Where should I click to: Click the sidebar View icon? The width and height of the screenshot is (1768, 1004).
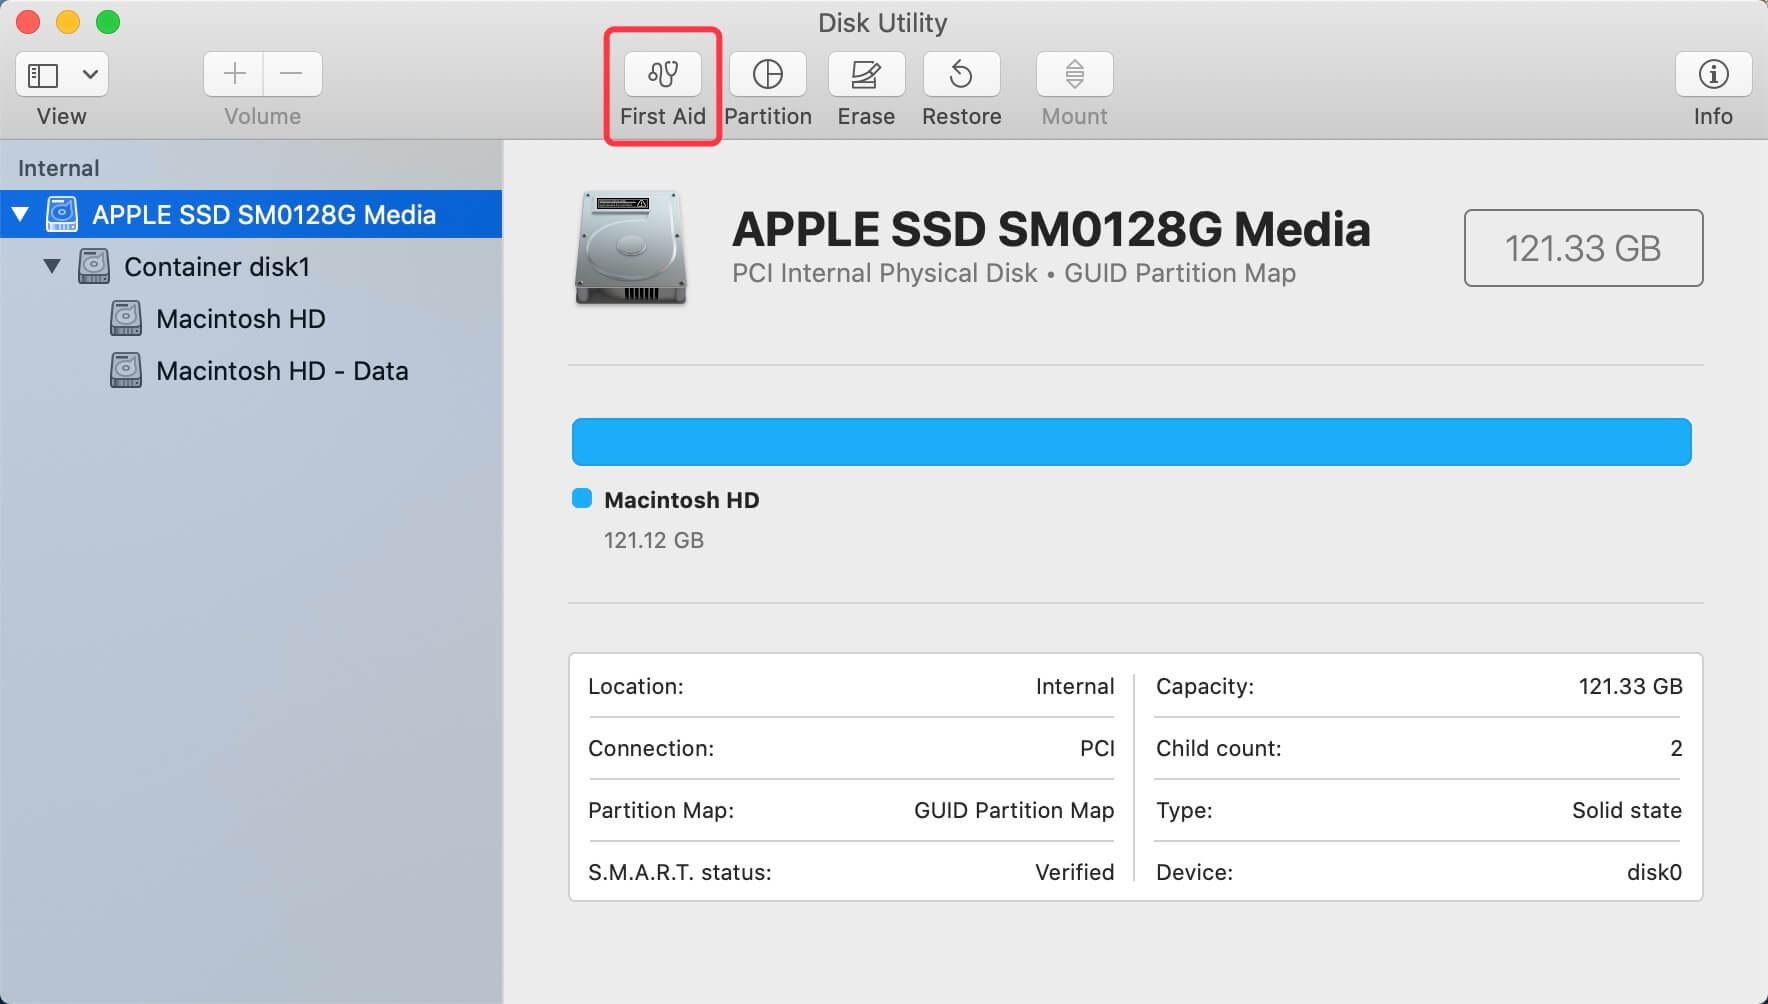(41, 74)
